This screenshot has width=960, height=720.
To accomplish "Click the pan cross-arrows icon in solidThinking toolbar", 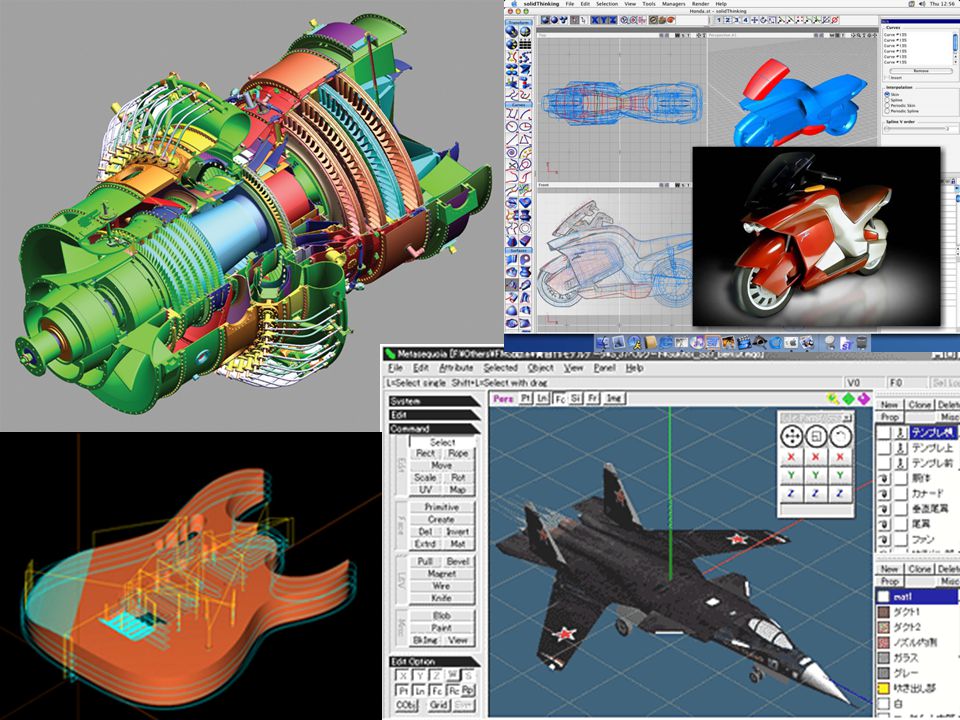I will [x=754, y=20].
